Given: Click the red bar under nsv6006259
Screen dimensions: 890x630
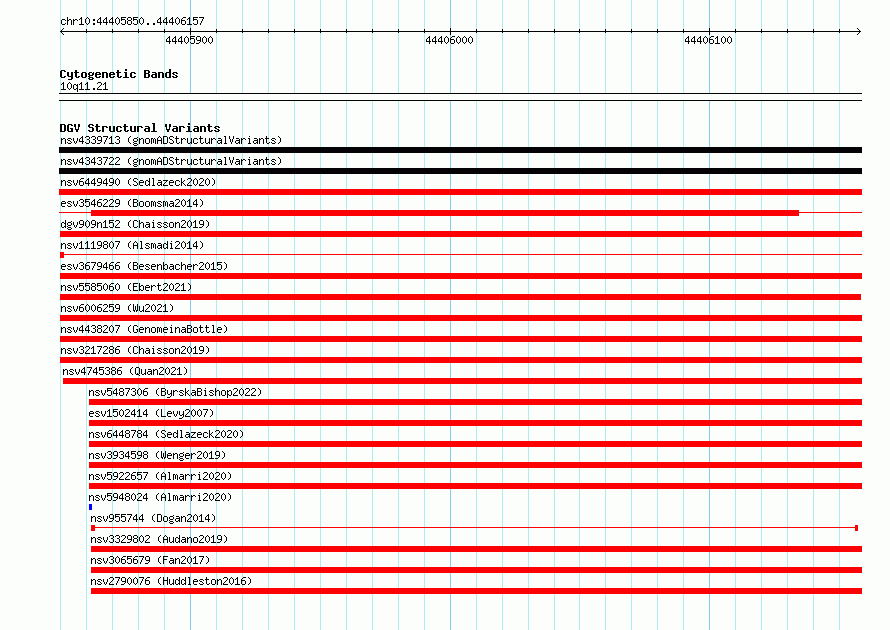Looking at the screenshot, I should point(460,318).
